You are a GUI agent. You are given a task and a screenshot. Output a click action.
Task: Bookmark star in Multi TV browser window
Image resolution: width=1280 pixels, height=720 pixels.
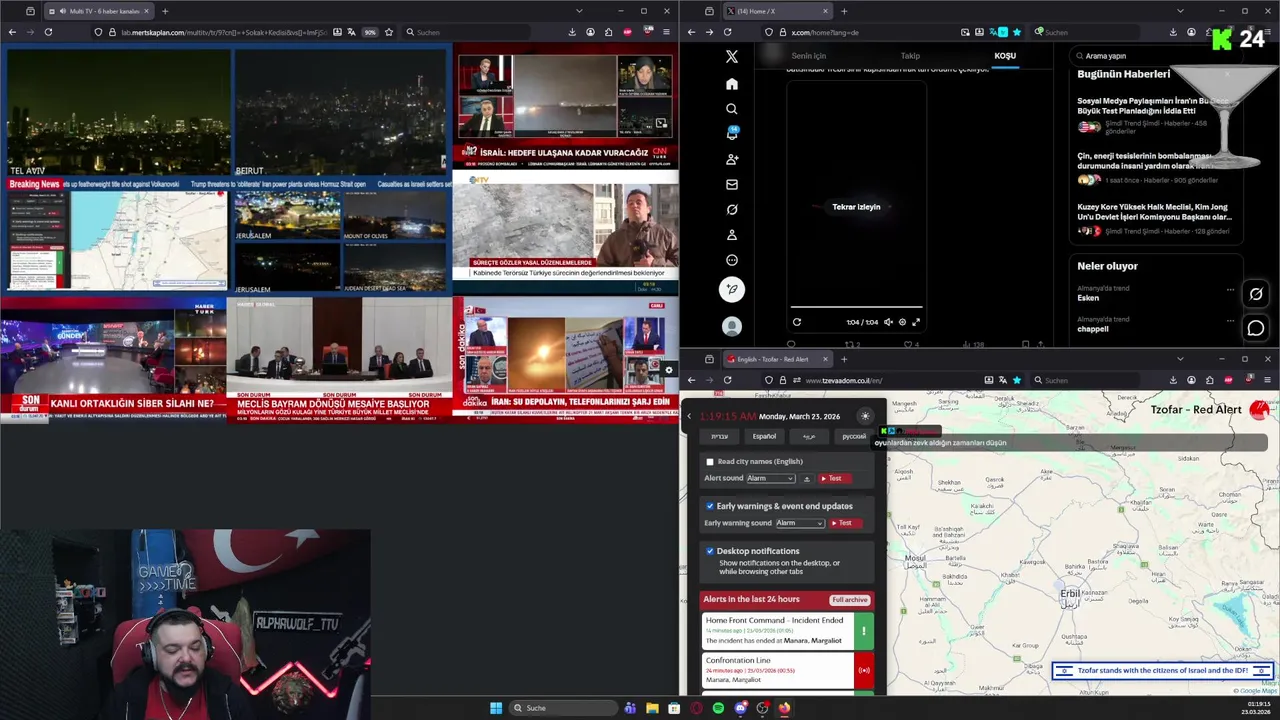[389, 32]
